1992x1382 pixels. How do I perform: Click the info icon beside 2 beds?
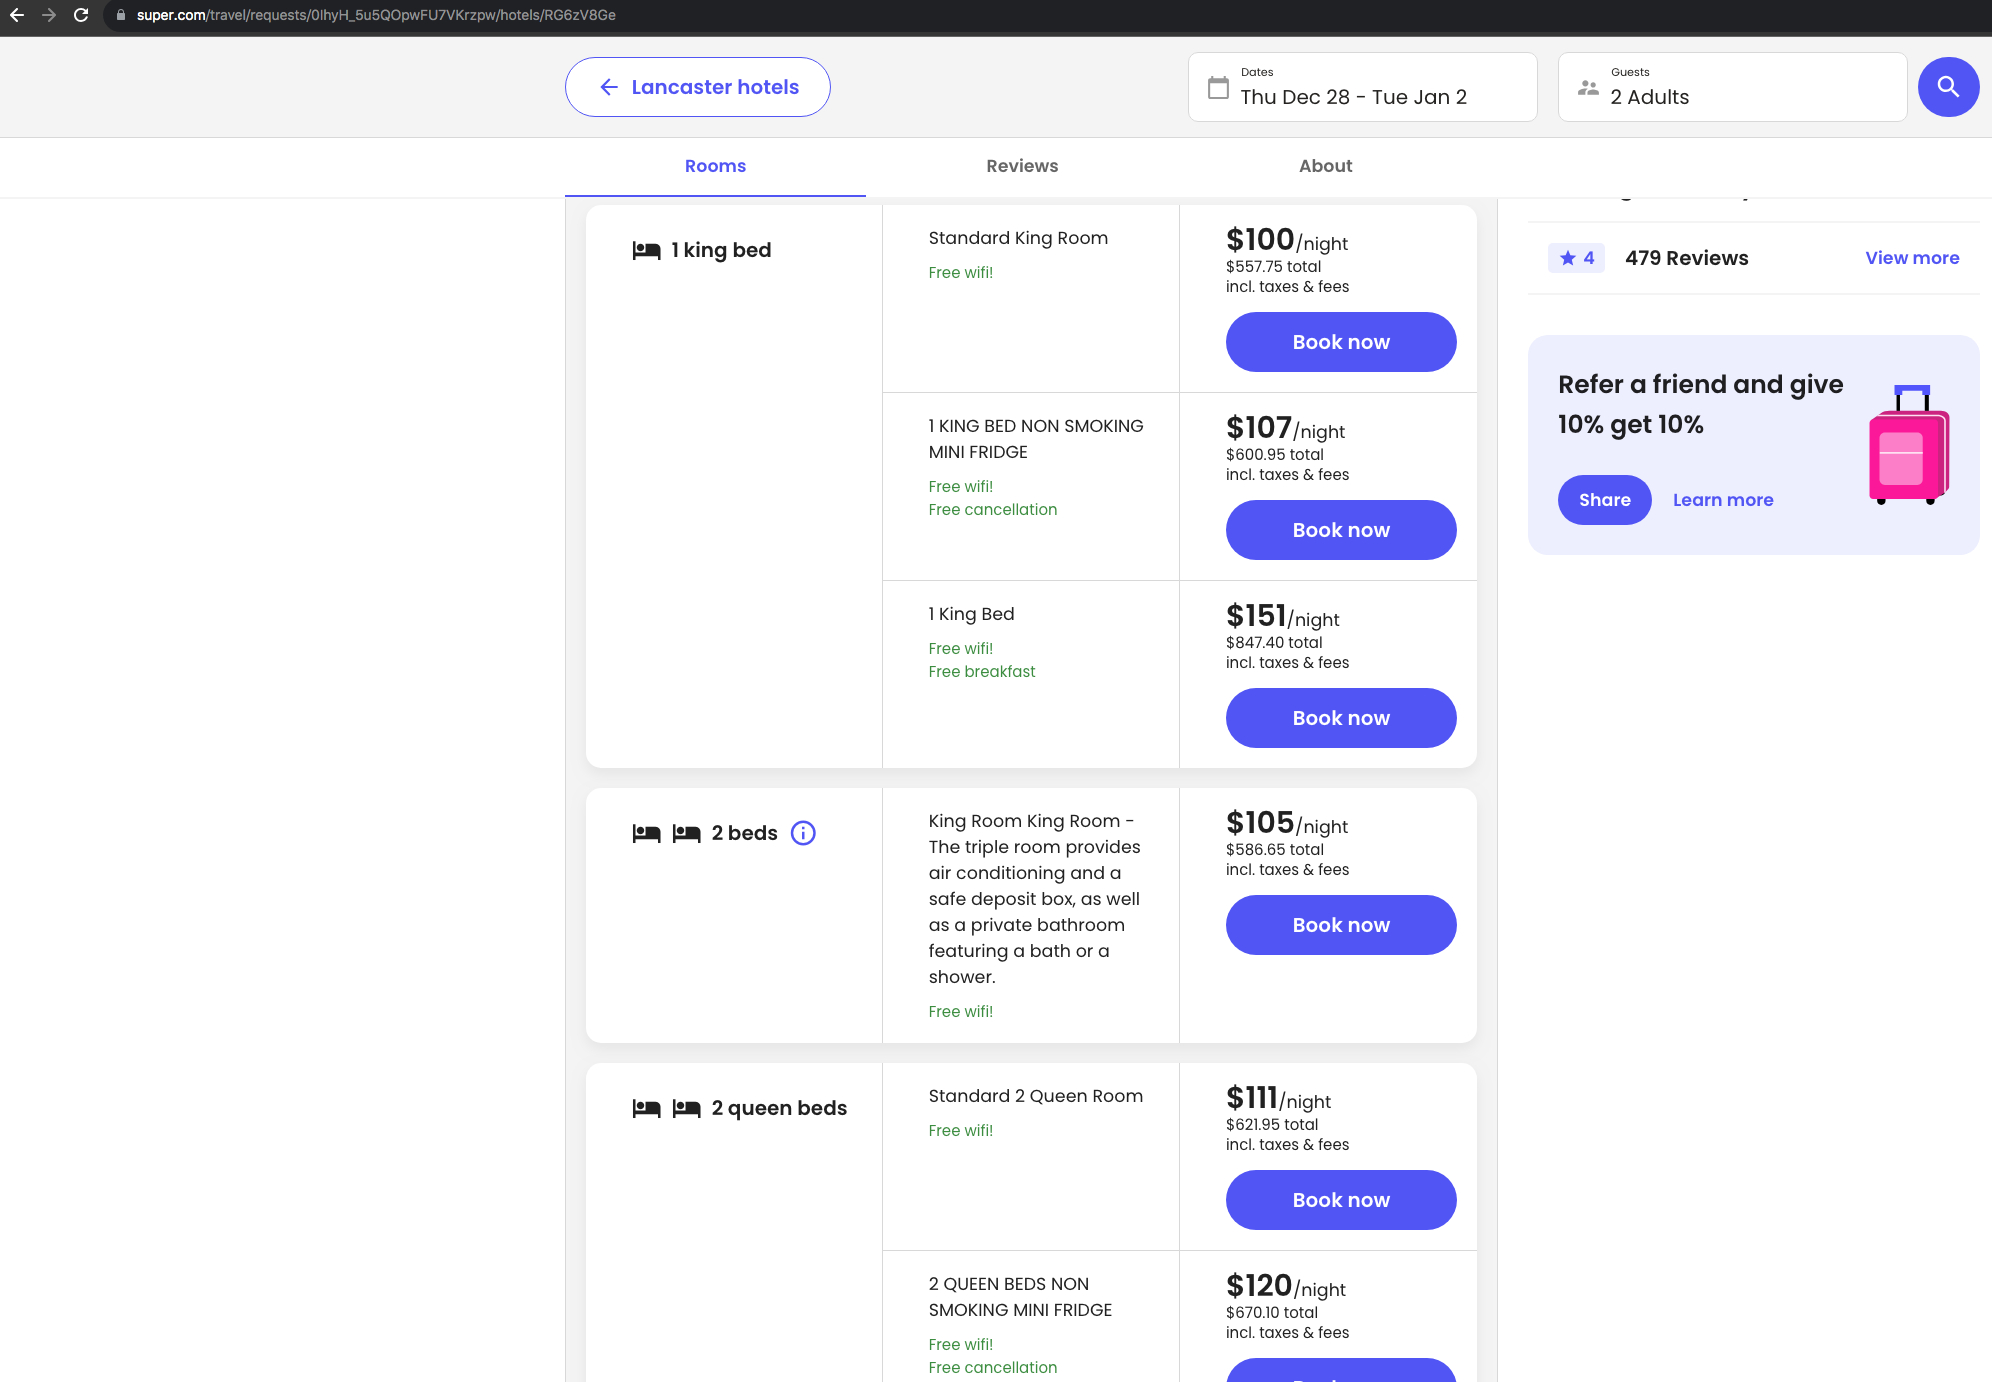[x=804, y=833]
